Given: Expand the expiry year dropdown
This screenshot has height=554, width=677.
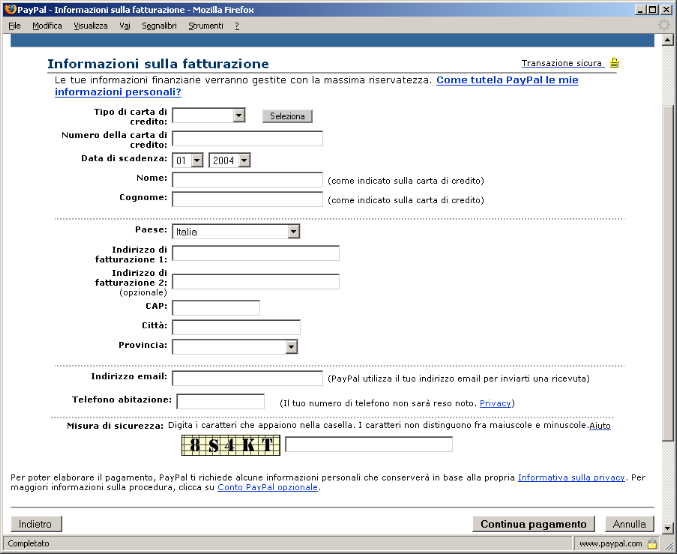Looking at the screenshot, I should [x=244, y=160].
